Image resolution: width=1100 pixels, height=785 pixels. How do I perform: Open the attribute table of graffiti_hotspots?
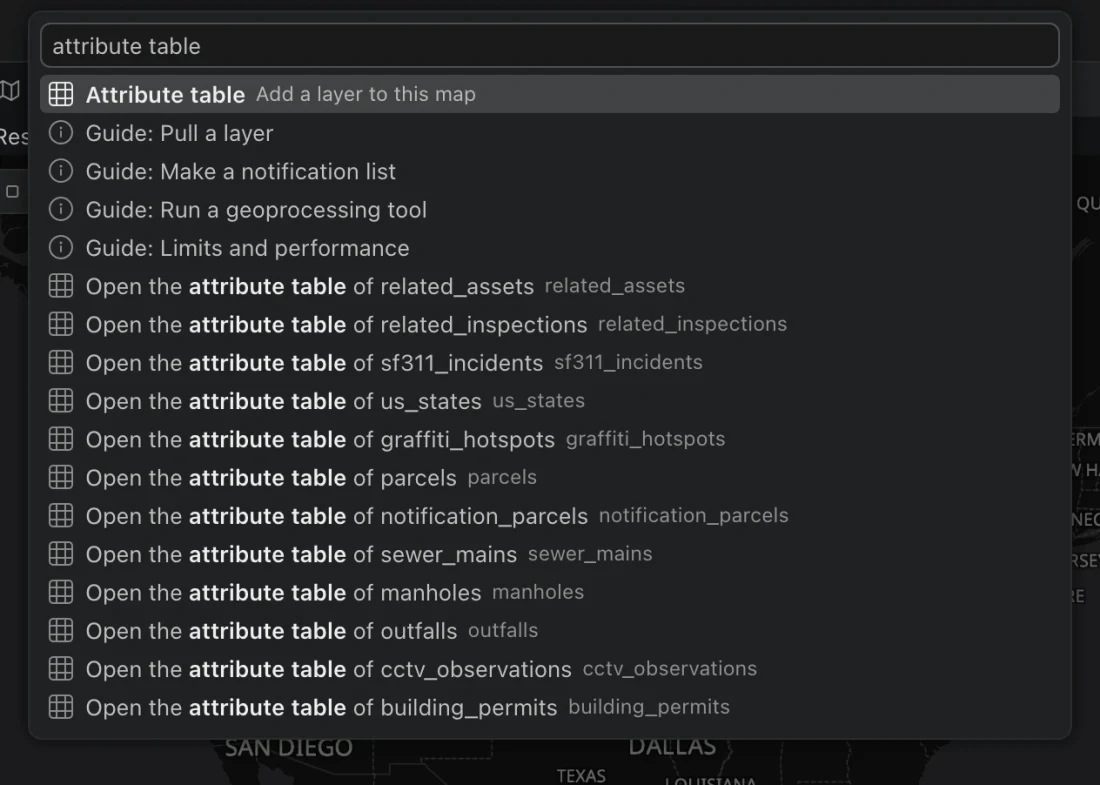point(549,439)
